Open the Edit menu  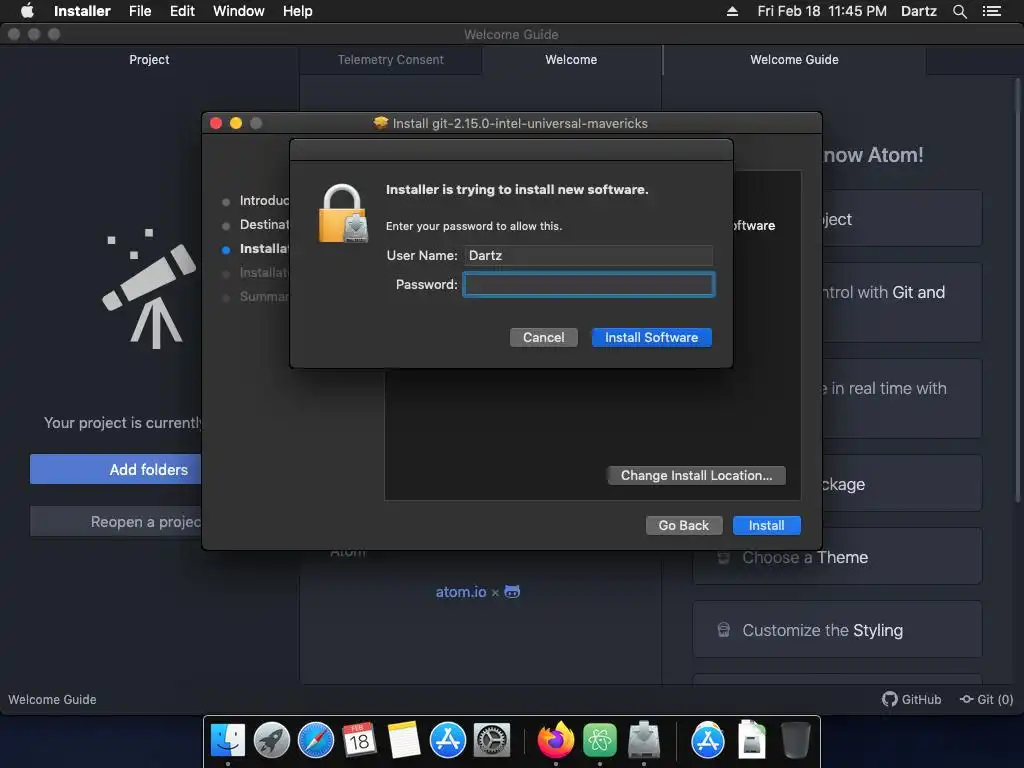[x=182, y=11]
